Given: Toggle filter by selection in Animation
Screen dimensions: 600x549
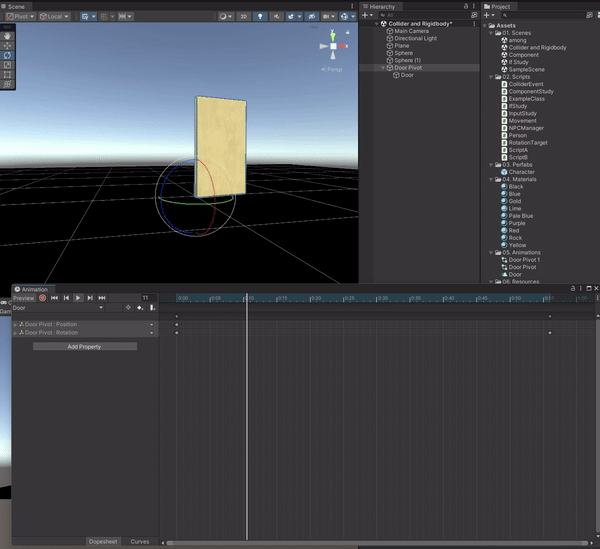Looking at the screenshot, I should (x=128, y=308).
